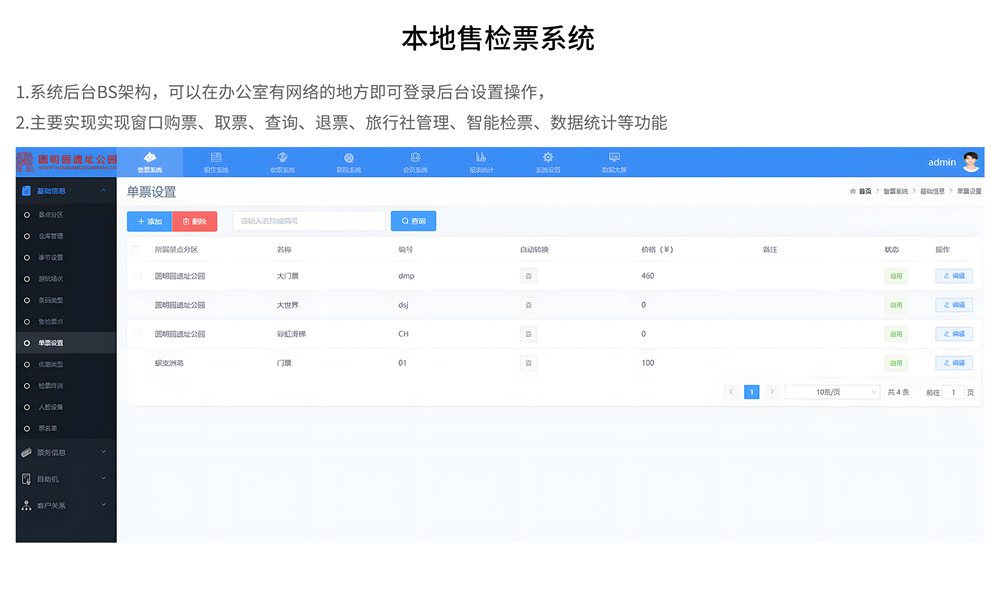Click the red 删除 delete button
Viewport: 1000px width, 594px height.
pos(195,221)
